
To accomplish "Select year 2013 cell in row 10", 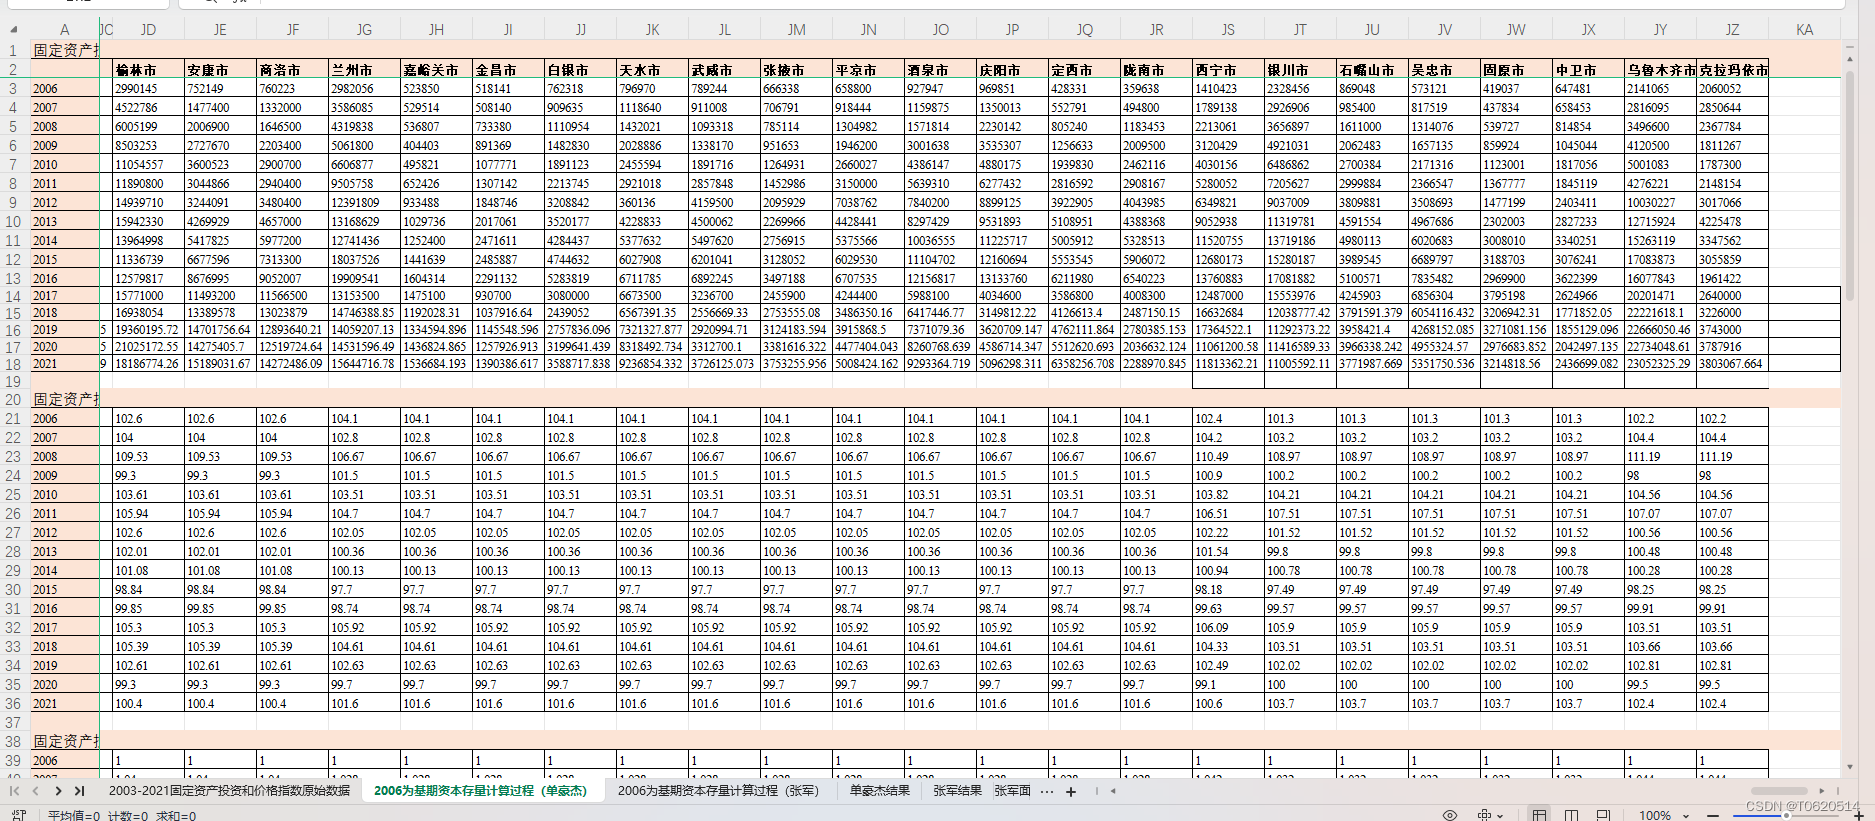I will click(65, 221).
